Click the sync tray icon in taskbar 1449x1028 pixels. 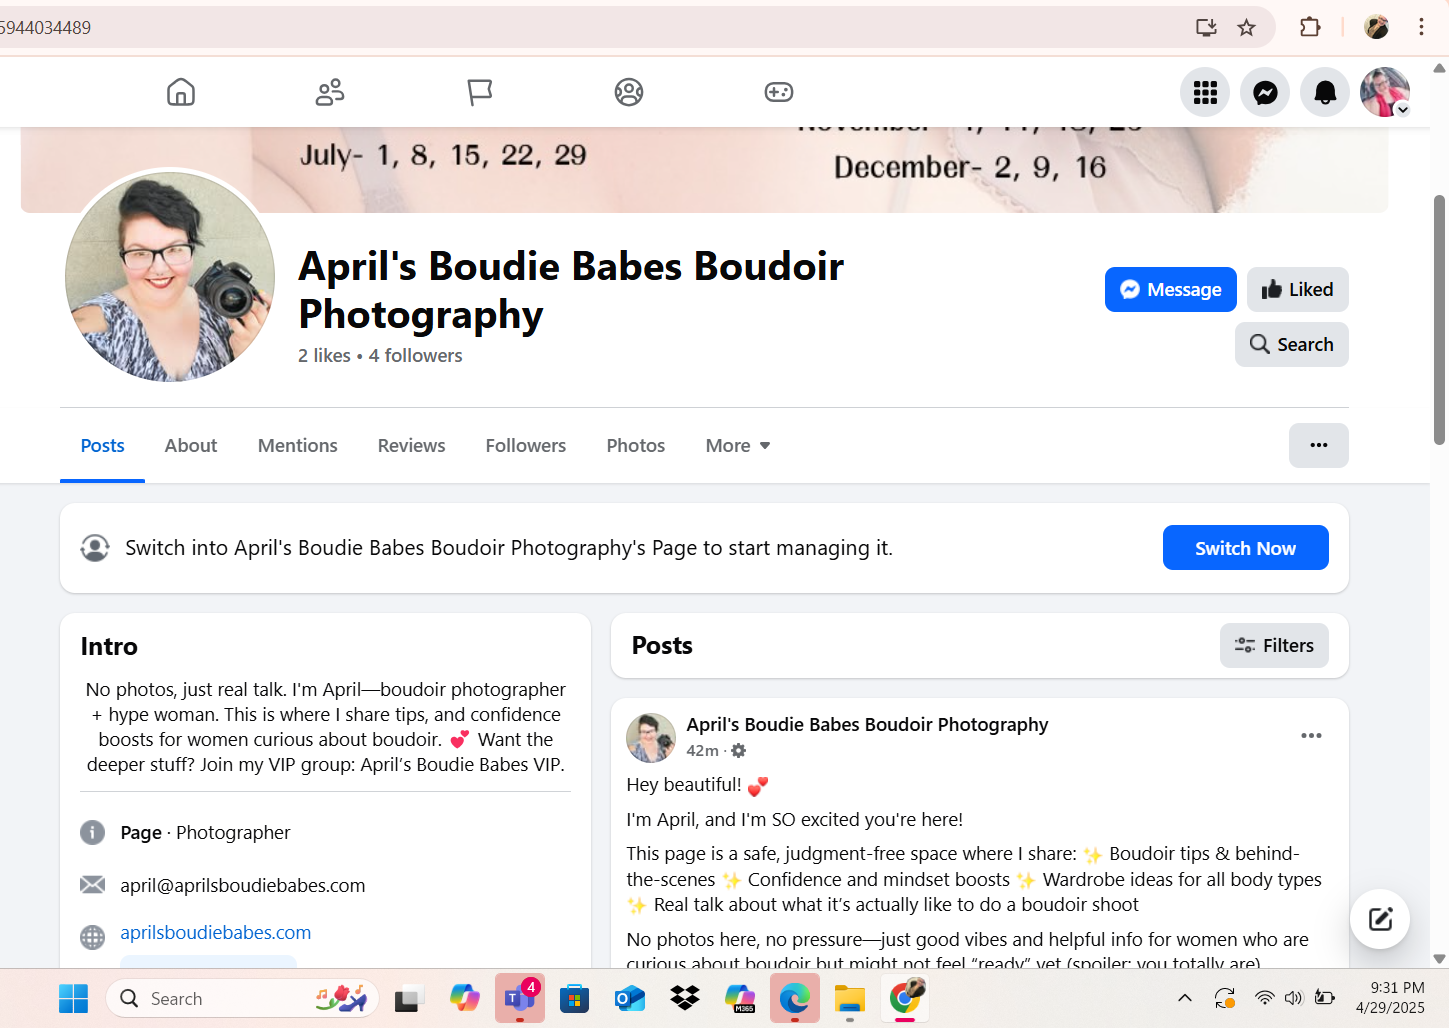[x=1225, y=998]
